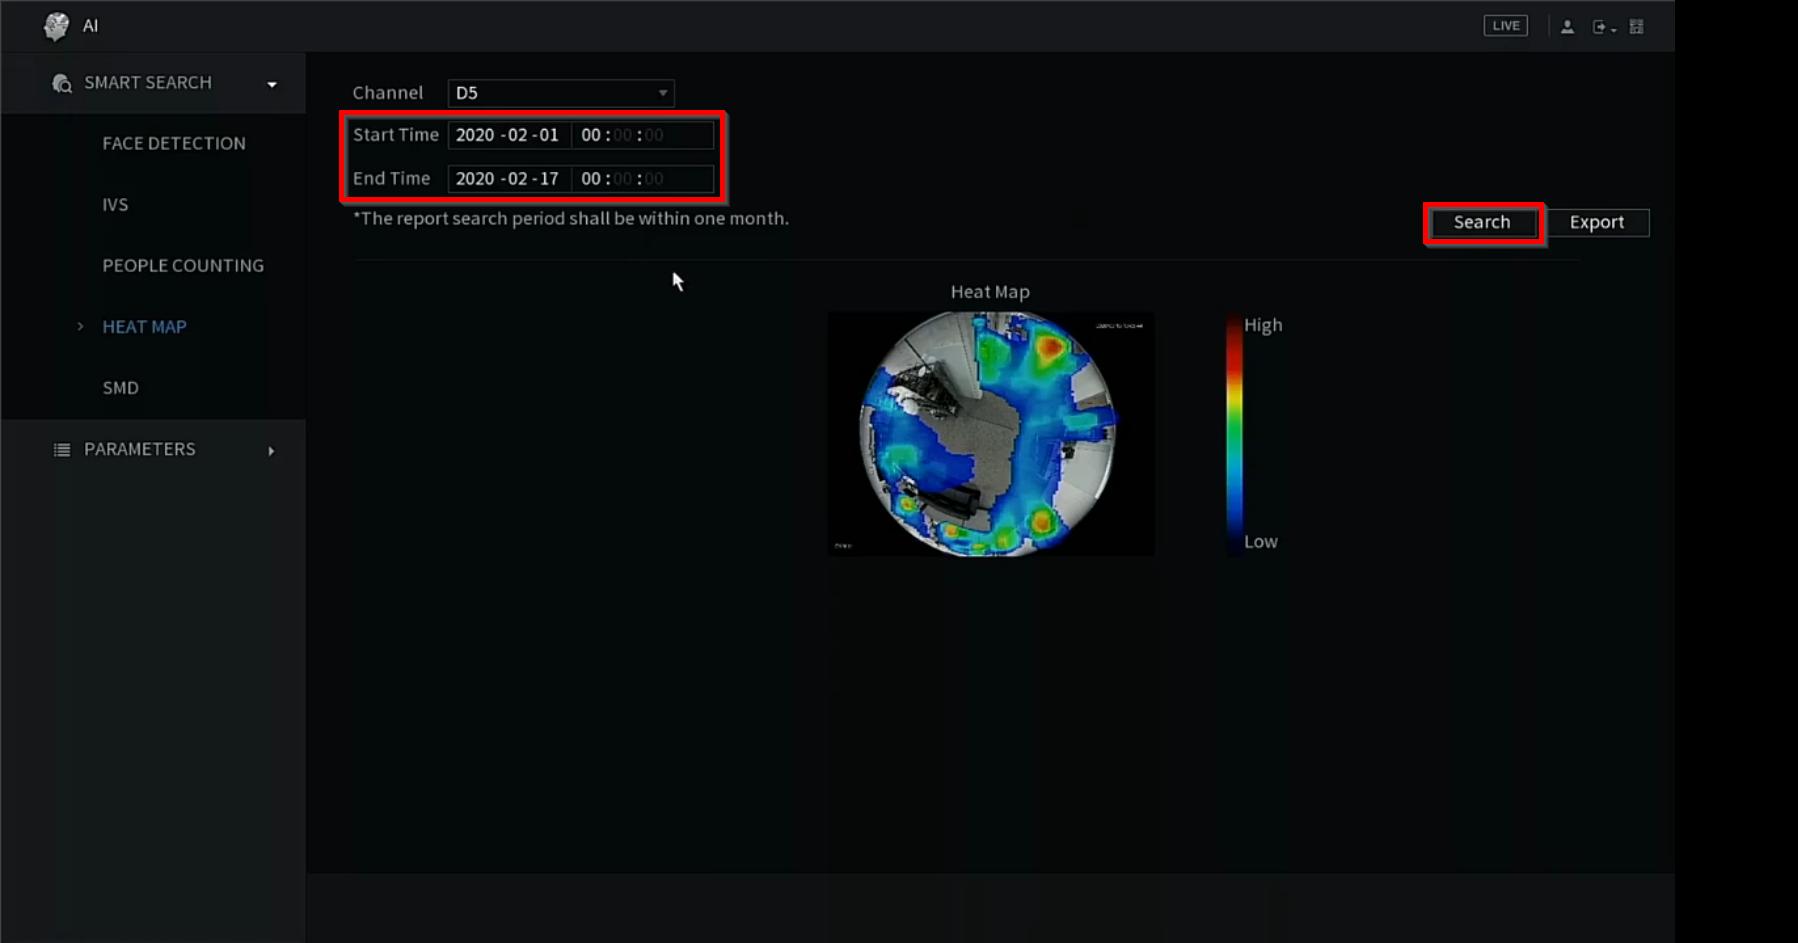Image resolution: width=1798 pixels, height=943 pixels.
Task: Click the QR code icon
Action: coord(1636,27)
